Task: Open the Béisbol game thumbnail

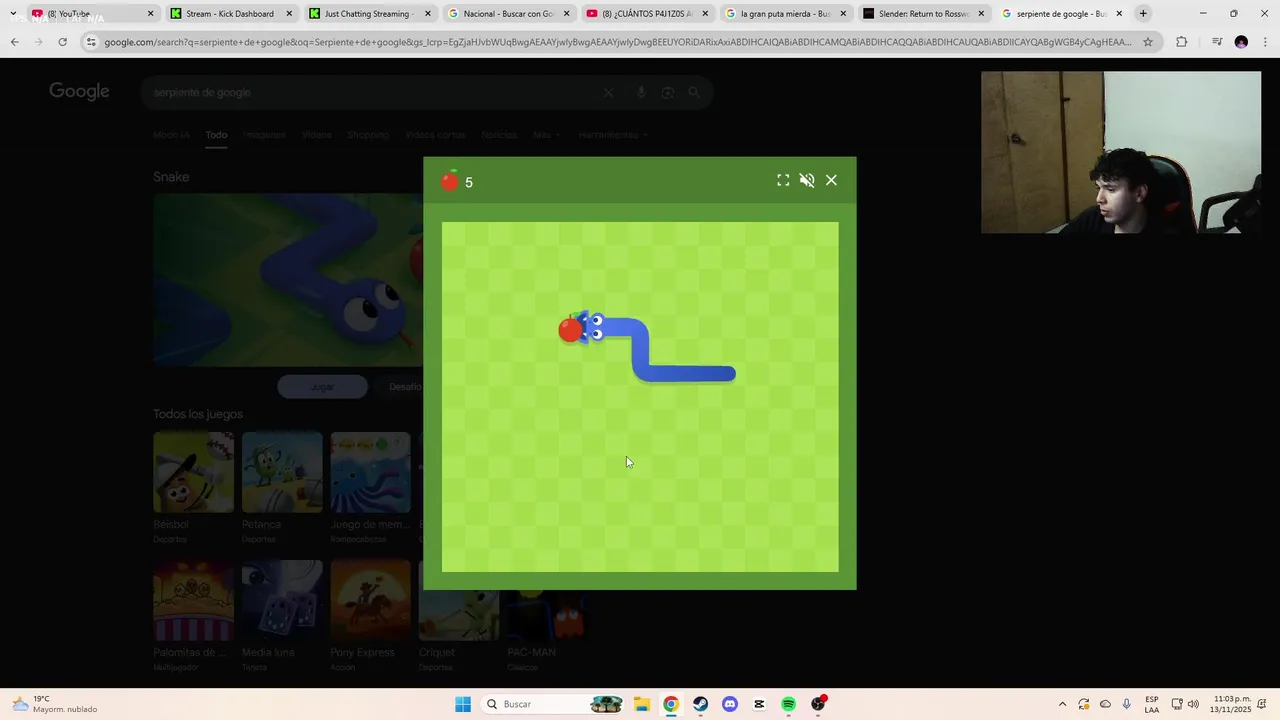Action: coord(193,472)
